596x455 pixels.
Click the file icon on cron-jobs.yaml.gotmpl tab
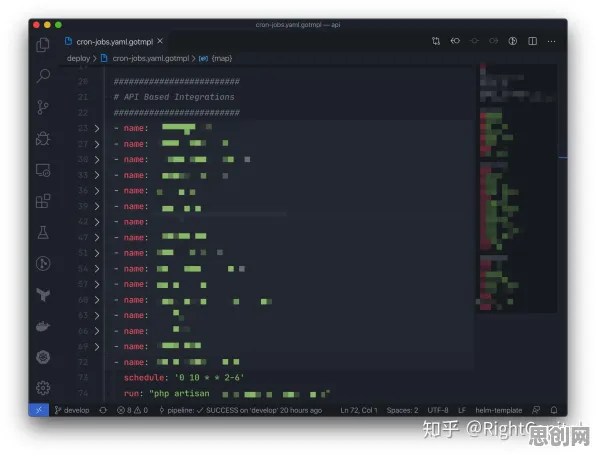point(68,41)
